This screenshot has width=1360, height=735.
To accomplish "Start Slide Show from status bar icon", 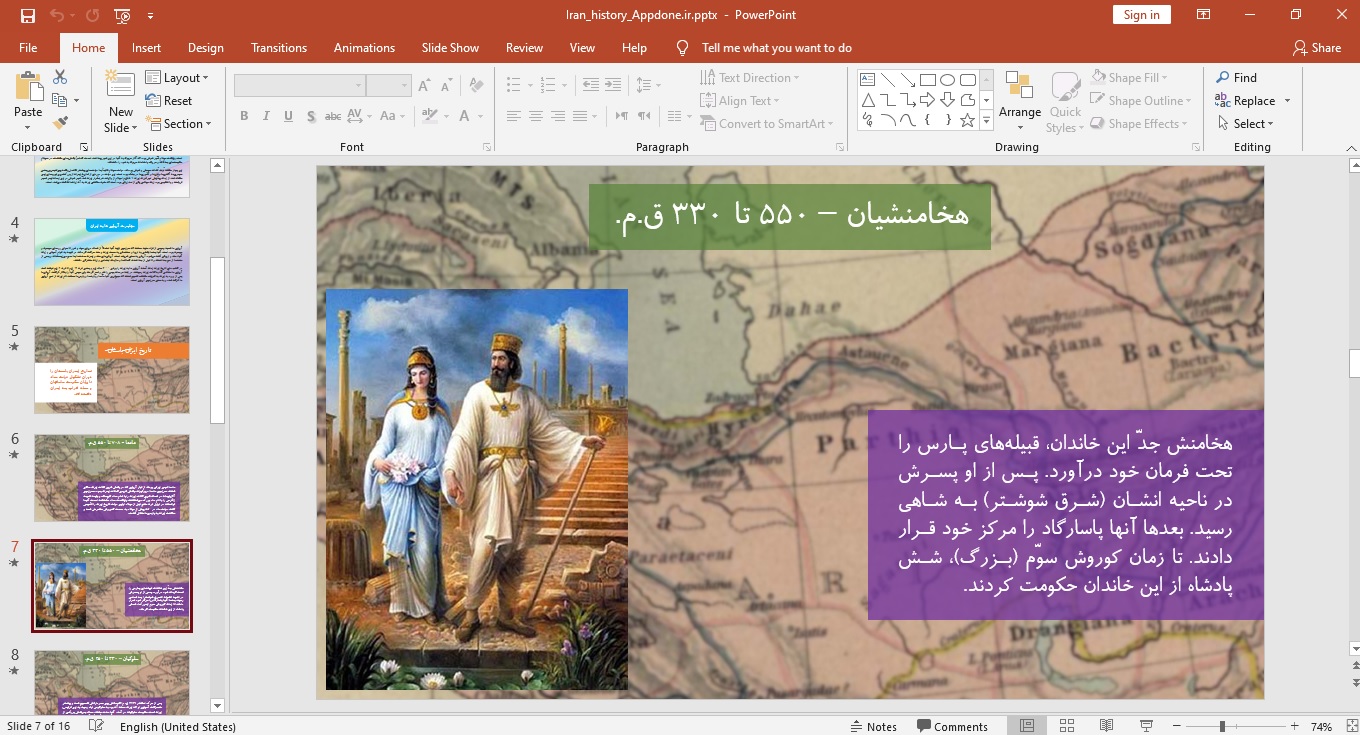I will [1146, 726].
